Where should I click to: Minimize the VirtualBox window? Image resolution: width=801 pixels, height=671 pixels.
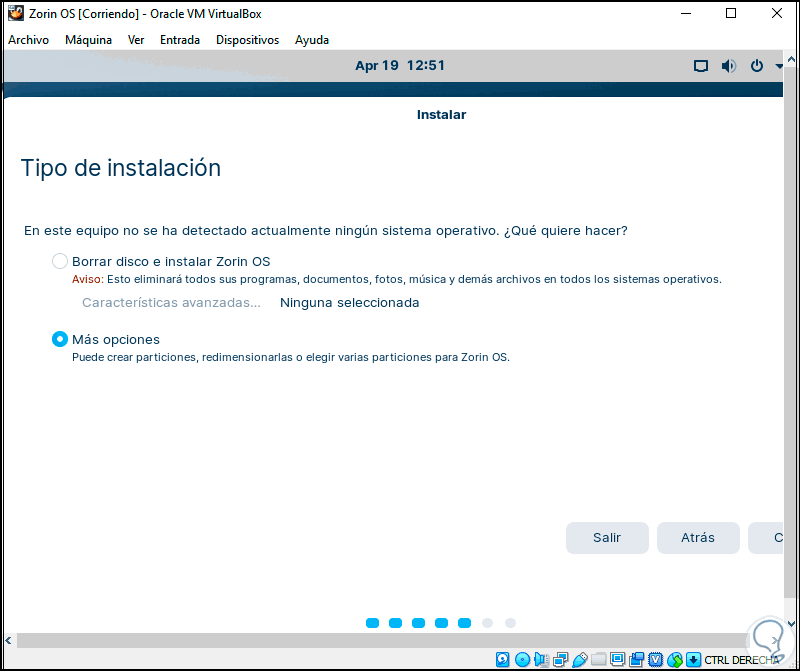tap(686, 13)
